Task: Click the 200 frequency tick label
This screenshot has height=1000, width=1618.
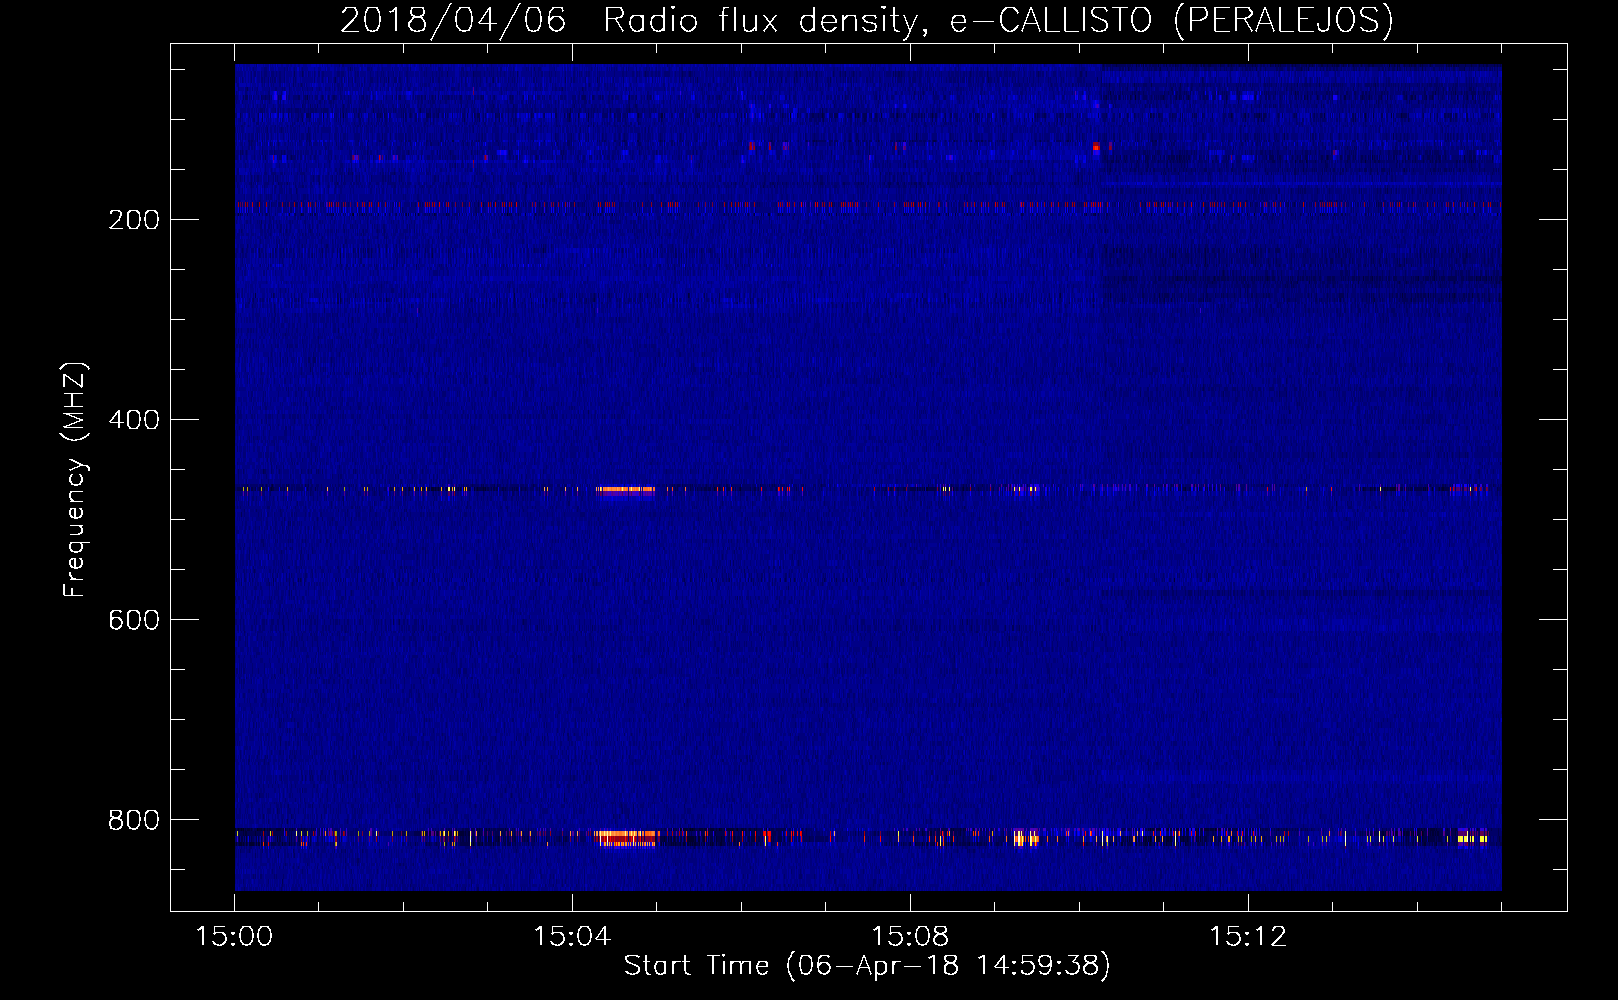Action: coord(134,220)
